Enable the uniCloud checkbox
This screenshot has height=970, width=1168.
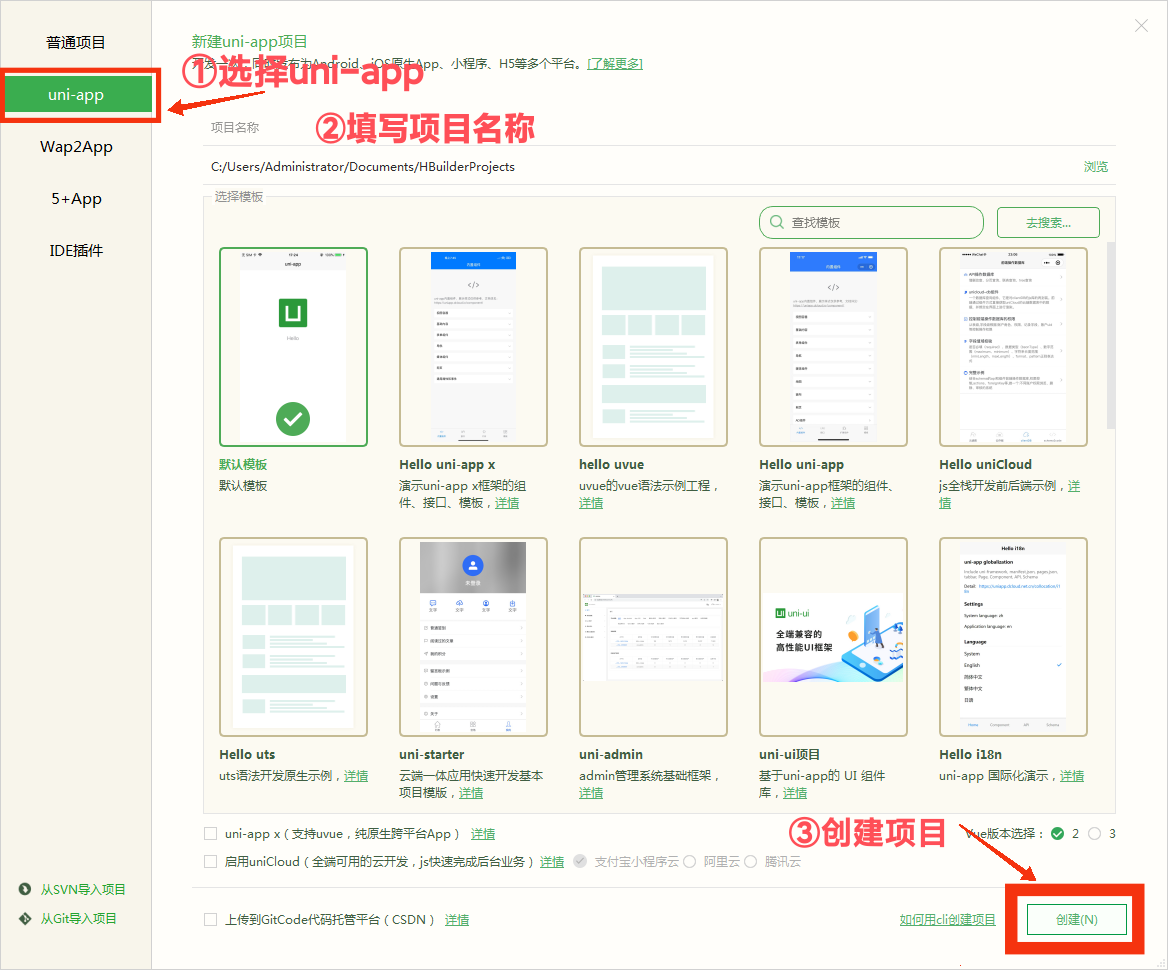tap(210, 861)
